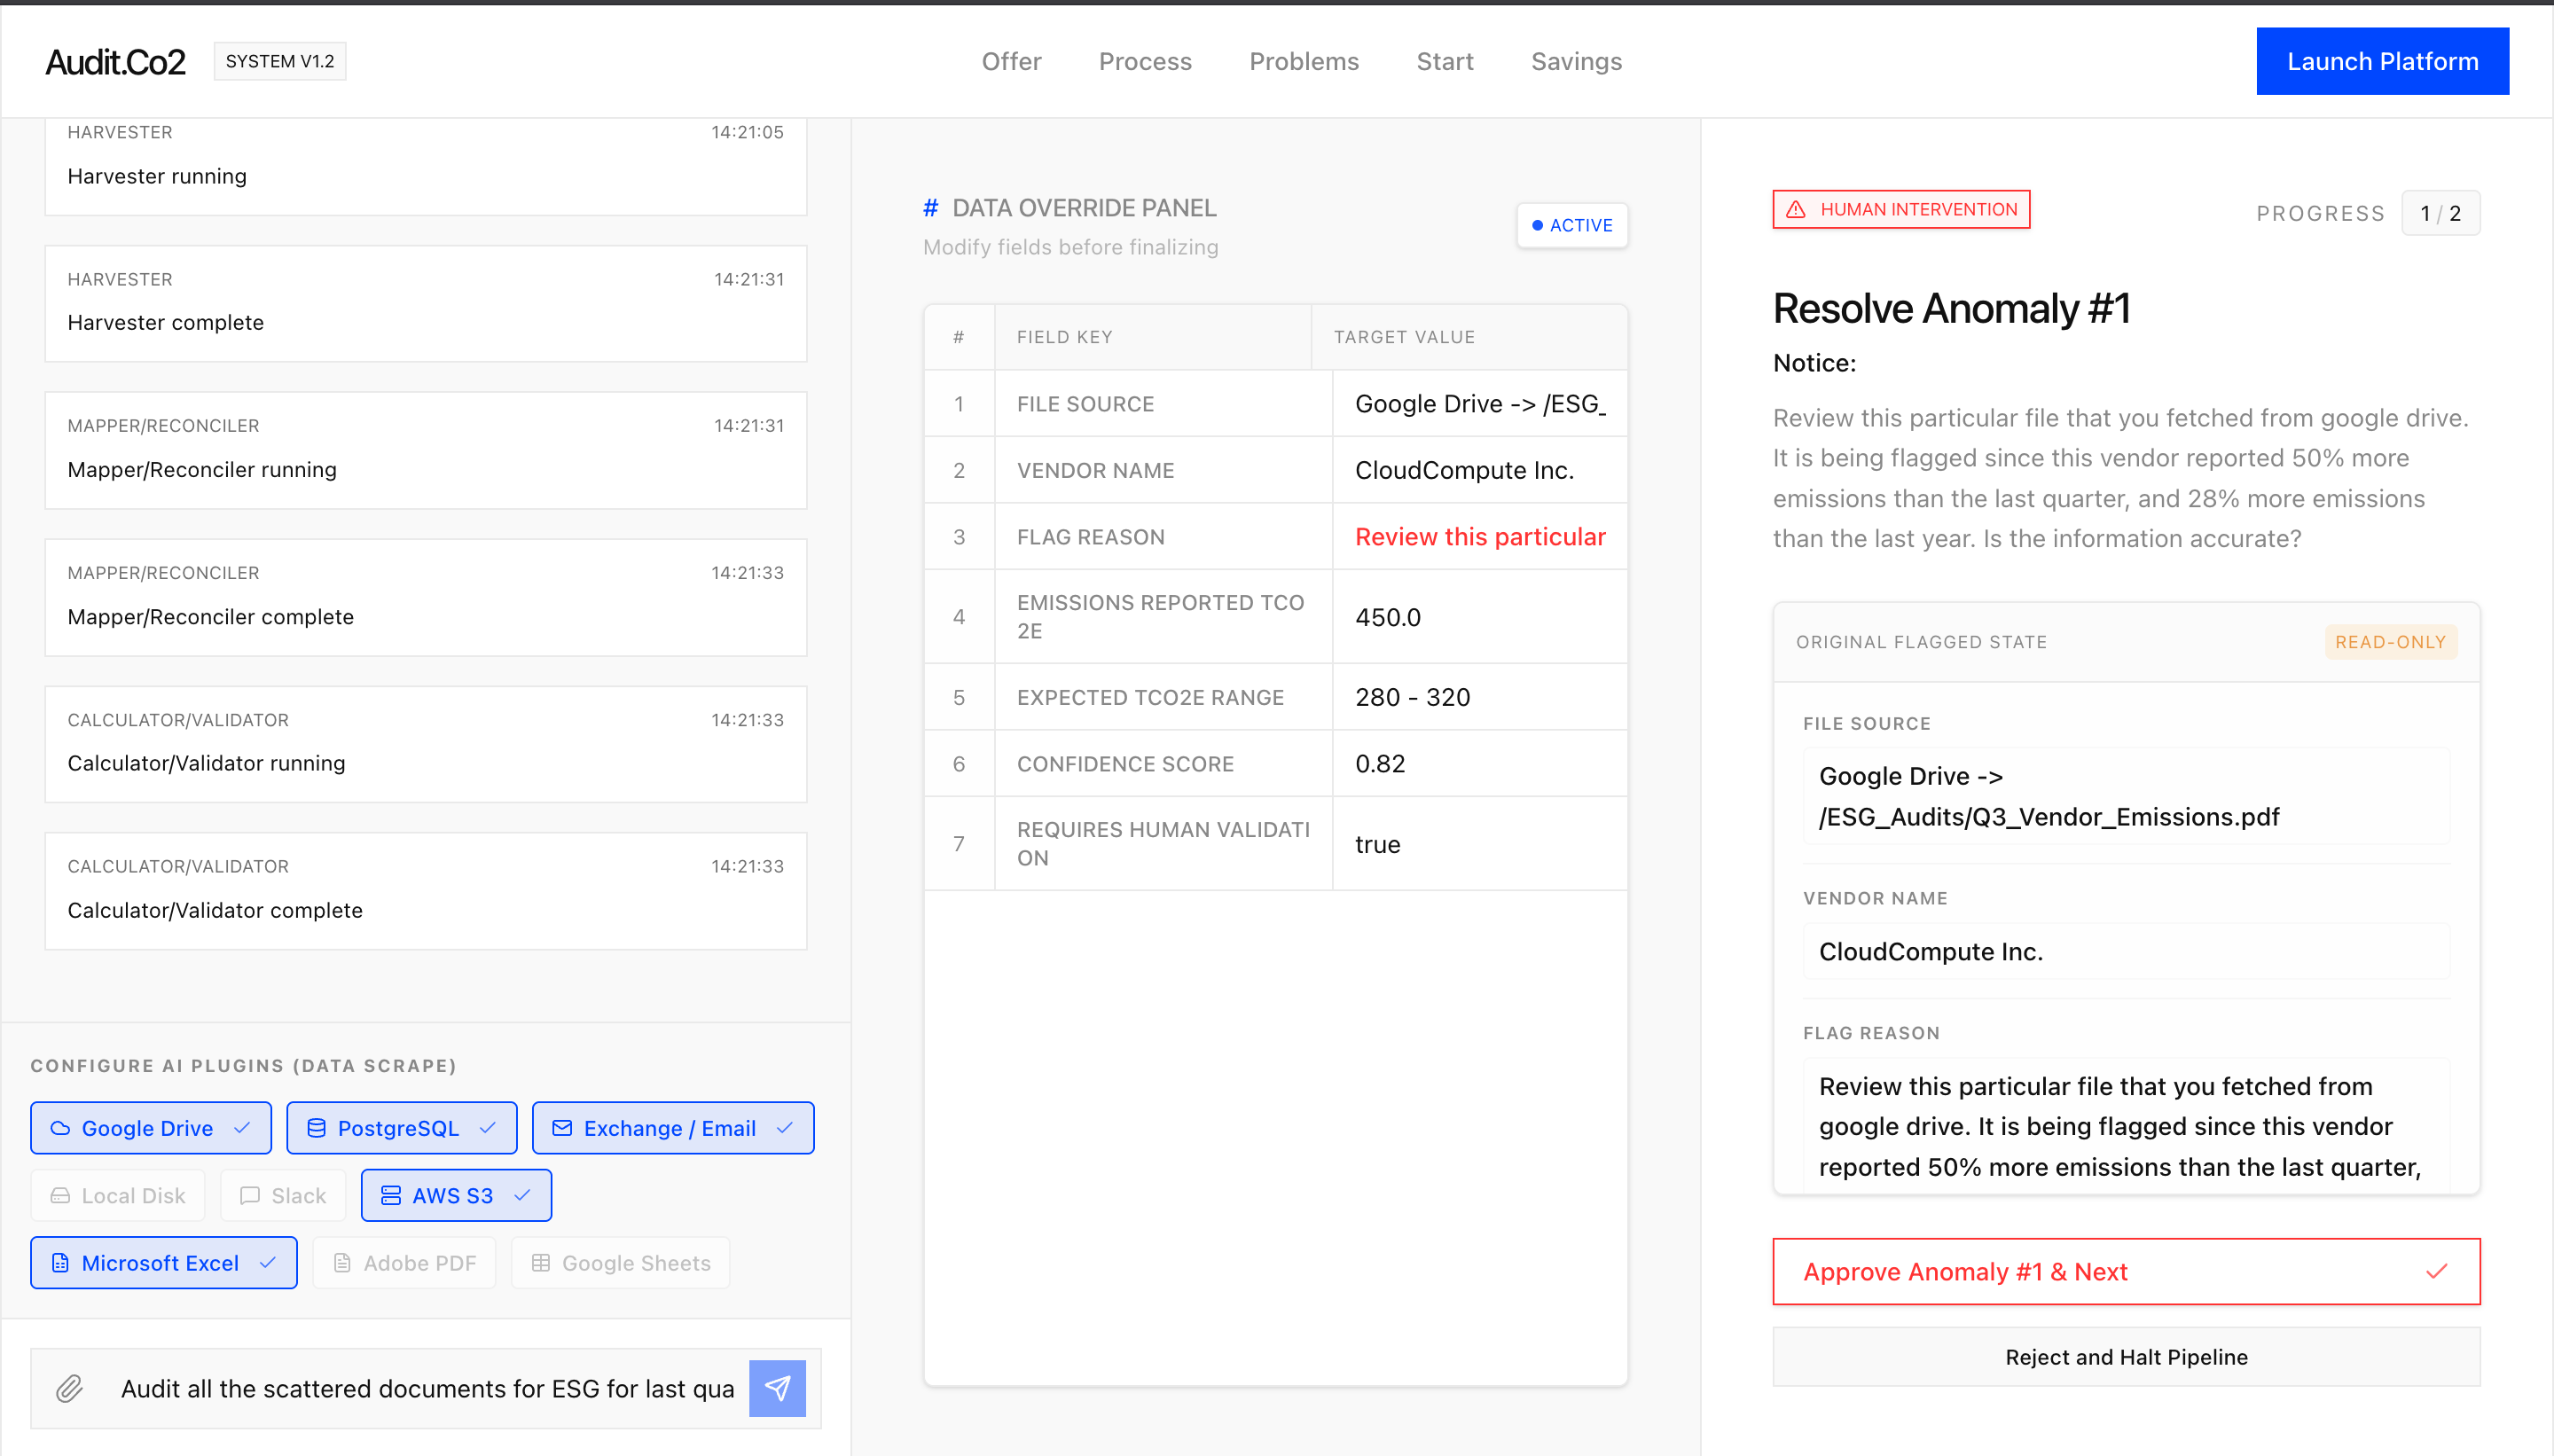This screenshot has width=2554, height=1456.
Task: Click the Exchange / Email envelope icon
Action: (x=562, y=1128)
